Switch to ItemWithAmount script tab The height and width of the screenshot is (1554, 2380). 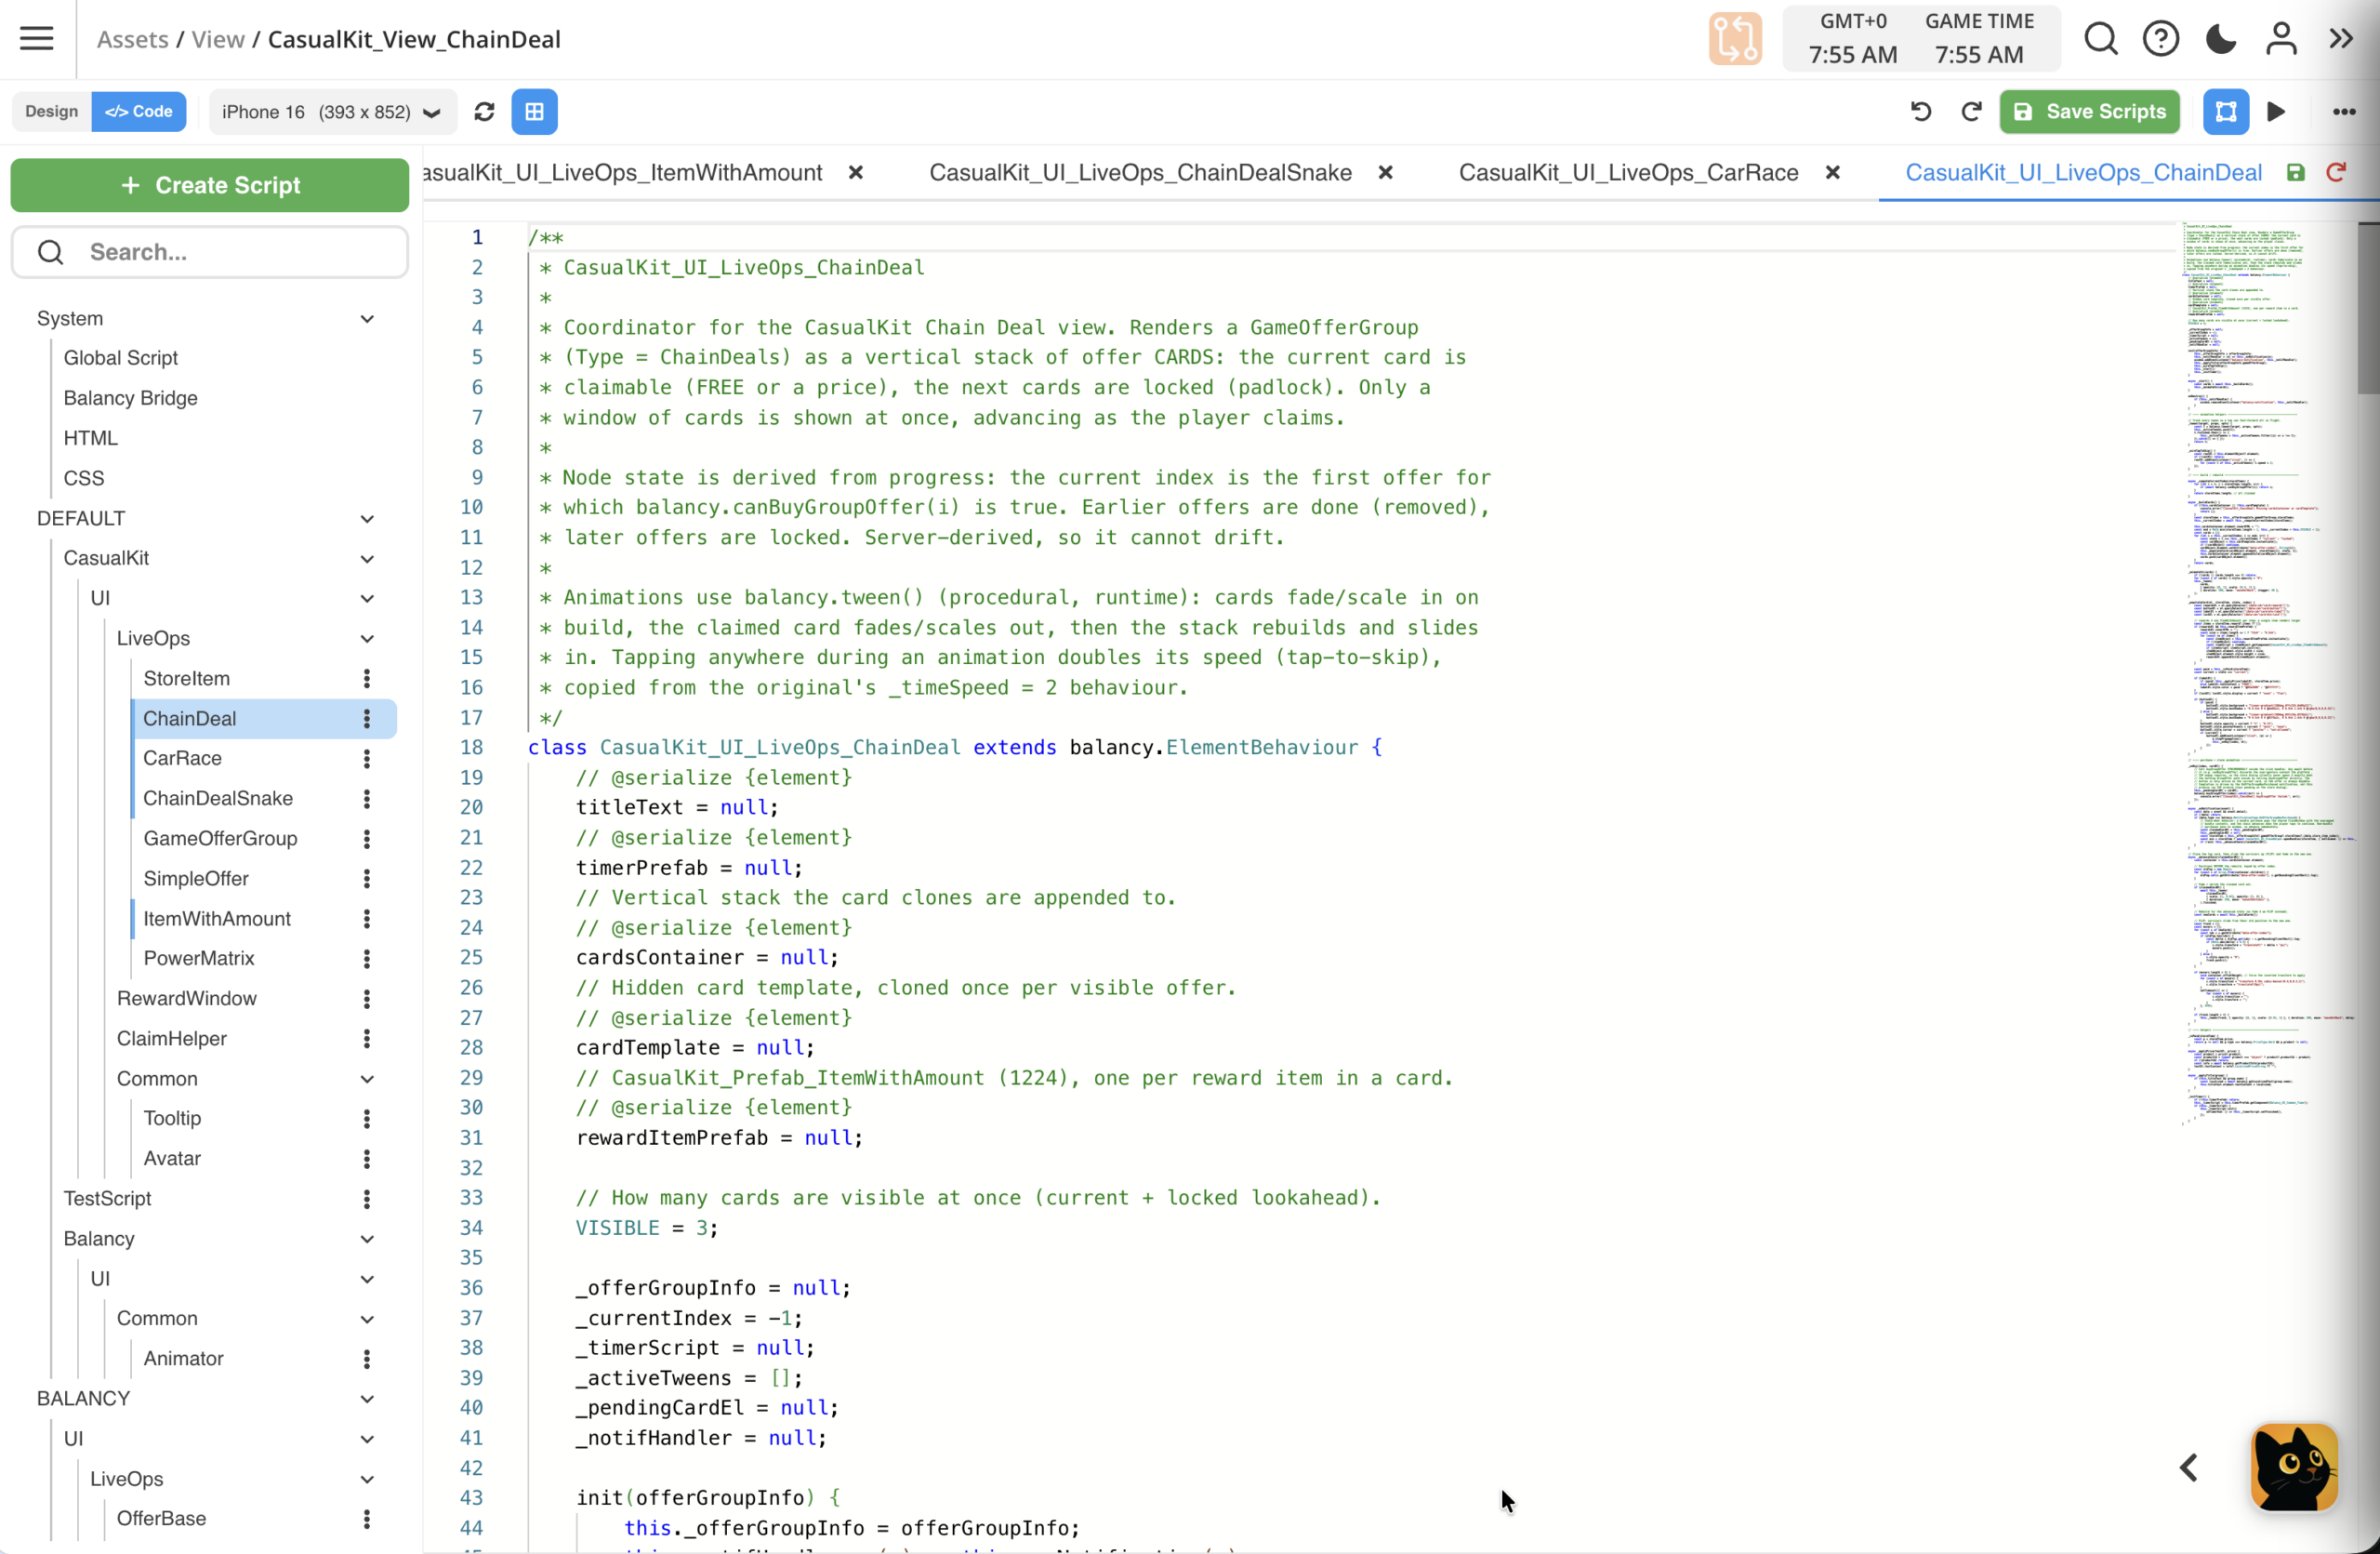click(x=622, y=173)
